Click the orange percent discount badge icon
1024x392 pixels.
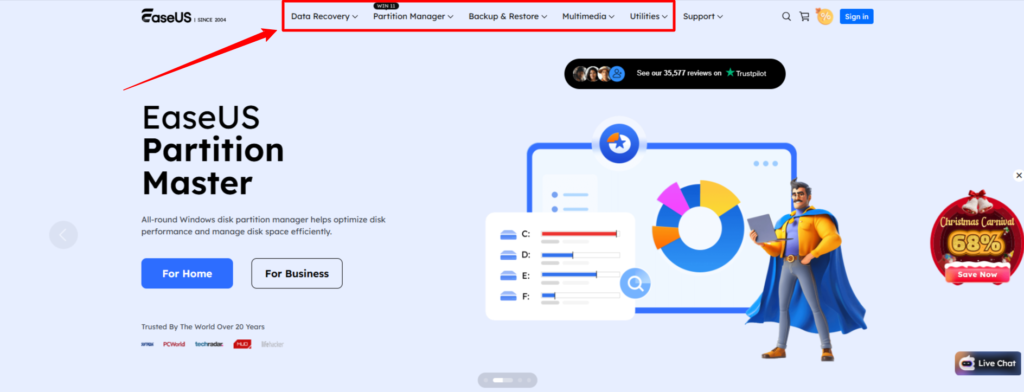click(825, 16)
